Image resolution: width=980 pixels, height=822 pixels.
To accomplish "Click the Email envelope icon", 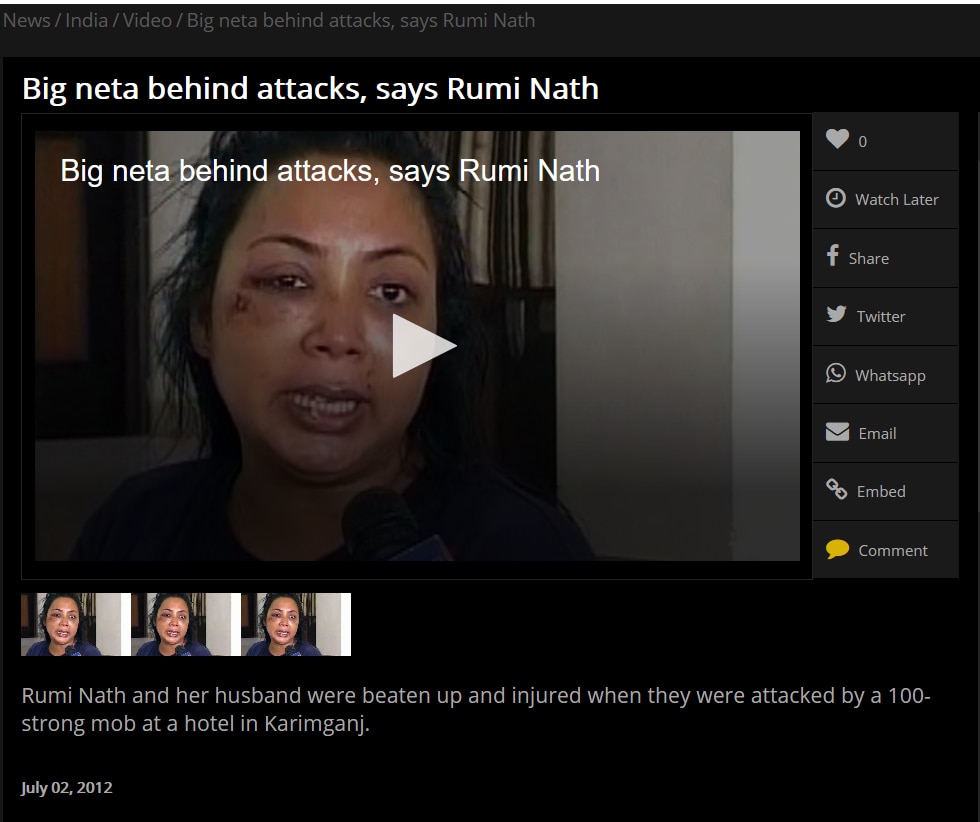I will click(x=837, y=432).
